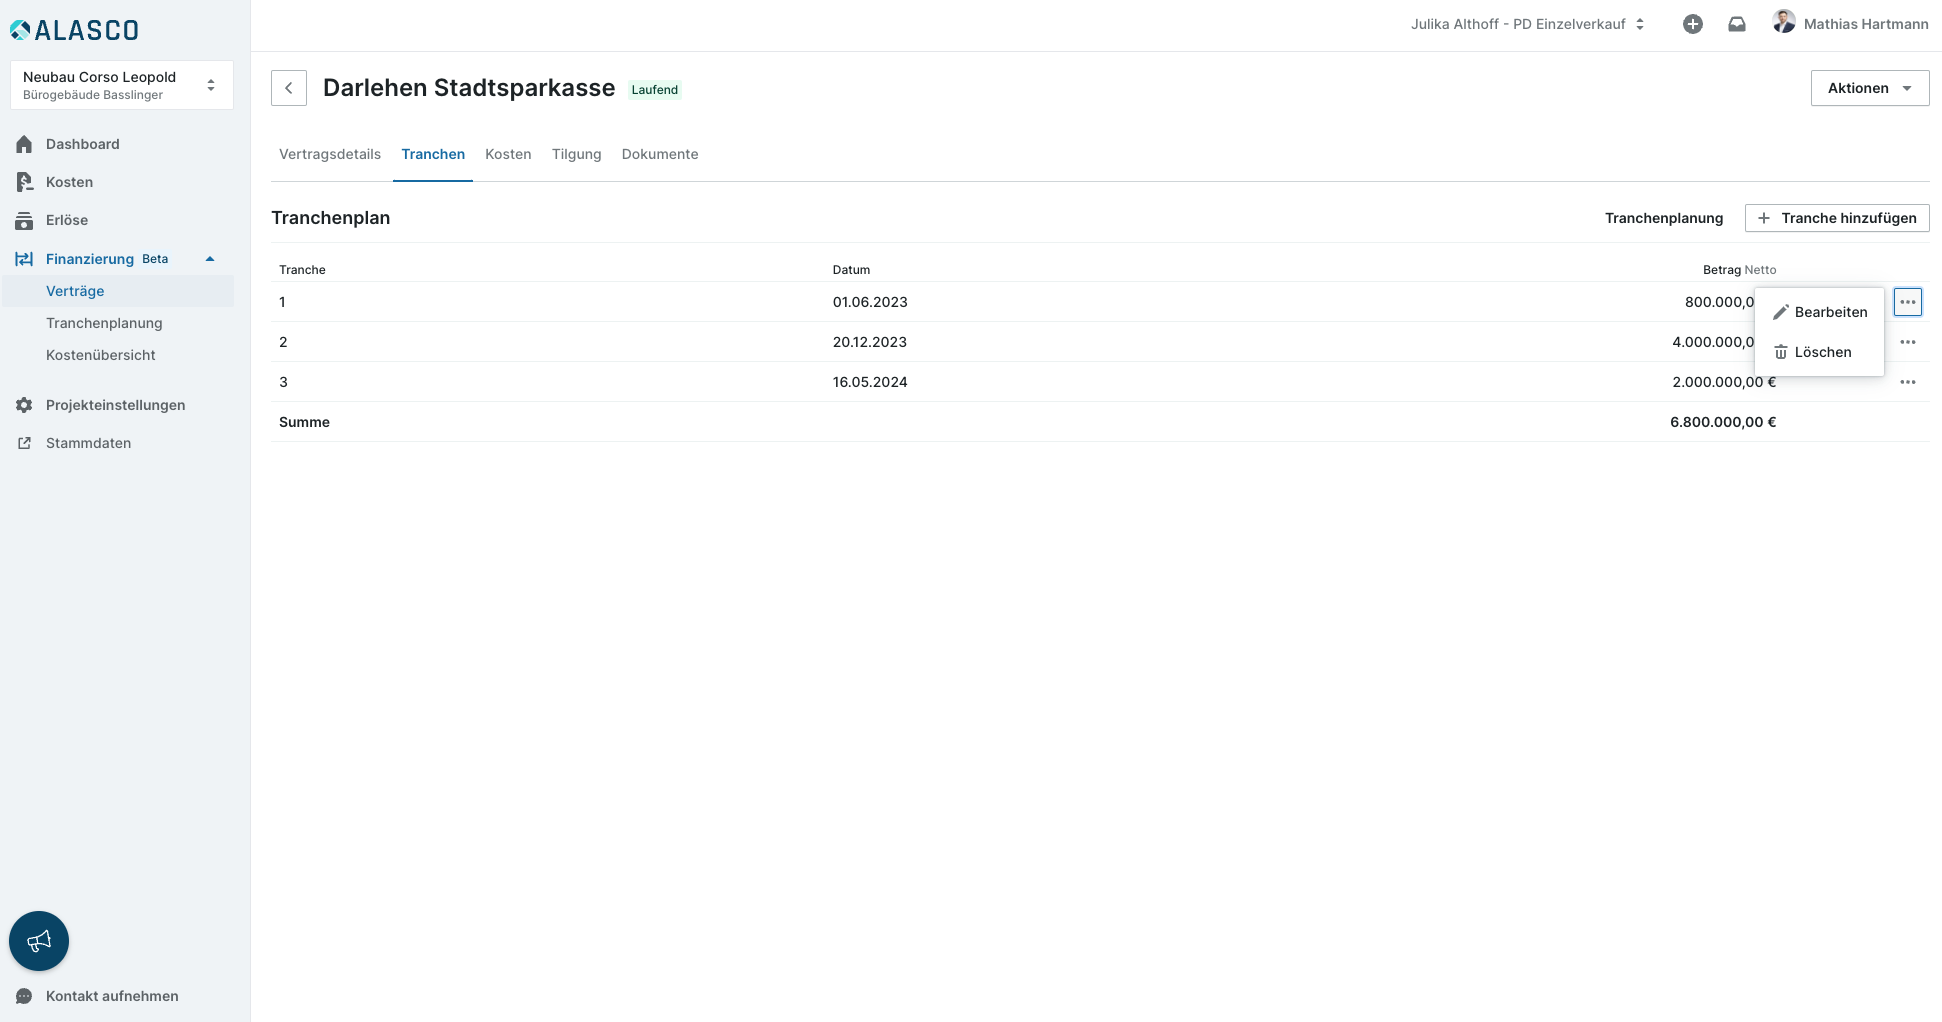Click the trash icon next to Löschen

[x=1781, y=352]
